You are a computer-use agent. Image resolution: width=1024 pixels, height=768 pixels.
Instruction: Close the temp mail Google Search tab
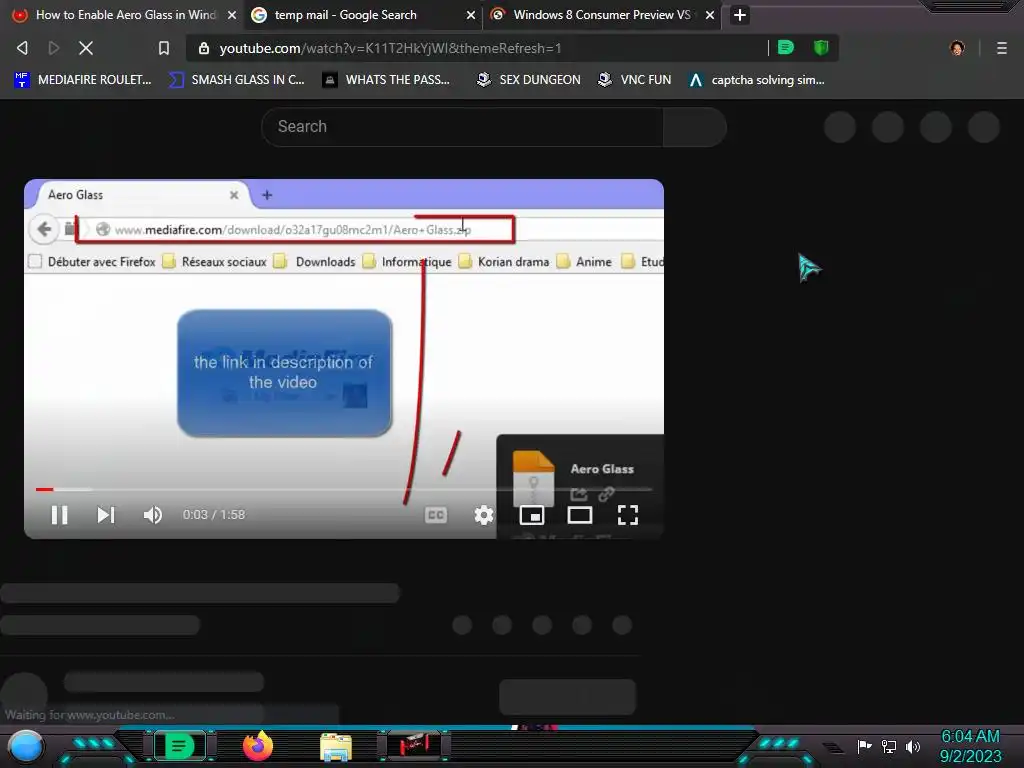471,15
